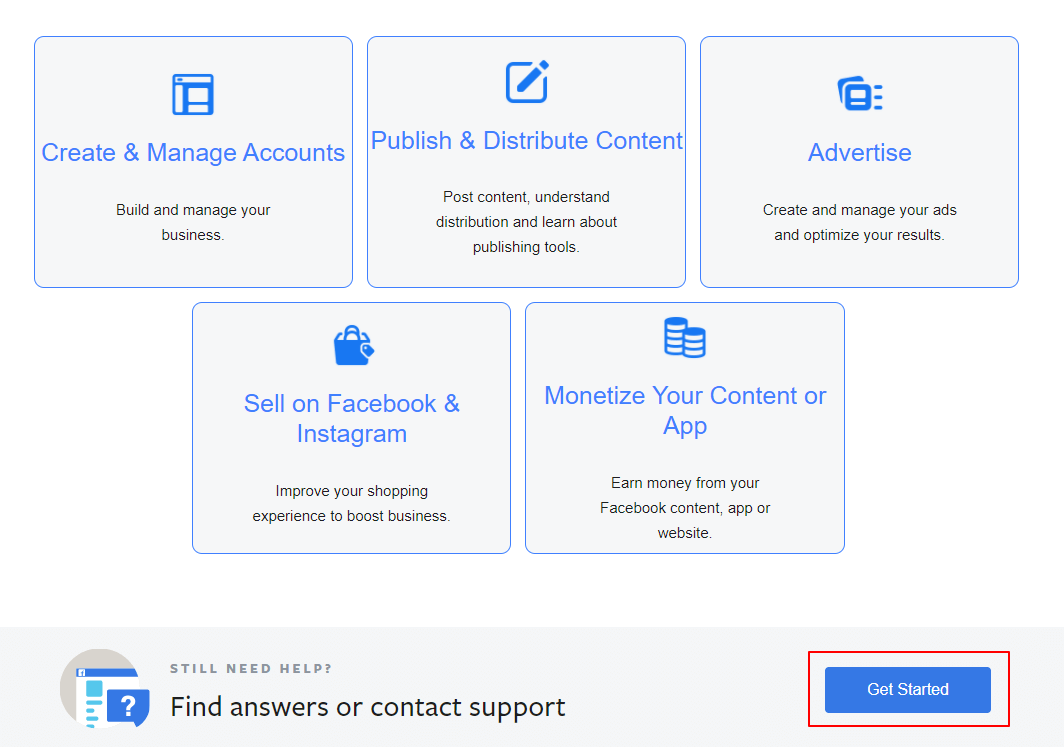Click the 'Build and manage your business' description
The height and width of the screenshot is (747, 1064).
click(193, 222)
